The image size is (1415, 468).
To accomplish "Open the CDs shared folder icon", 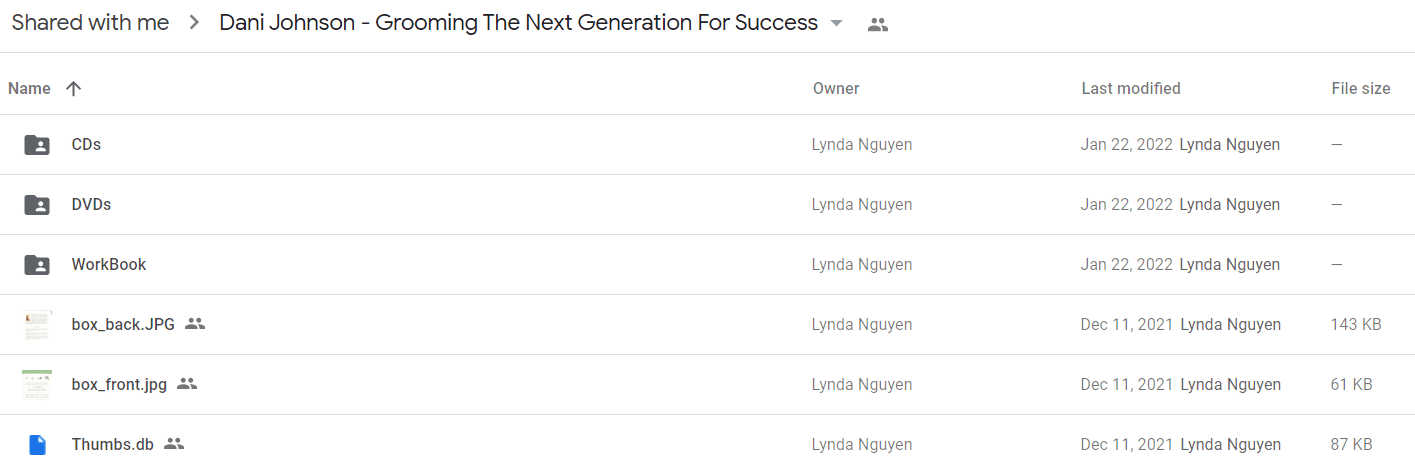I will pos(37,145).
